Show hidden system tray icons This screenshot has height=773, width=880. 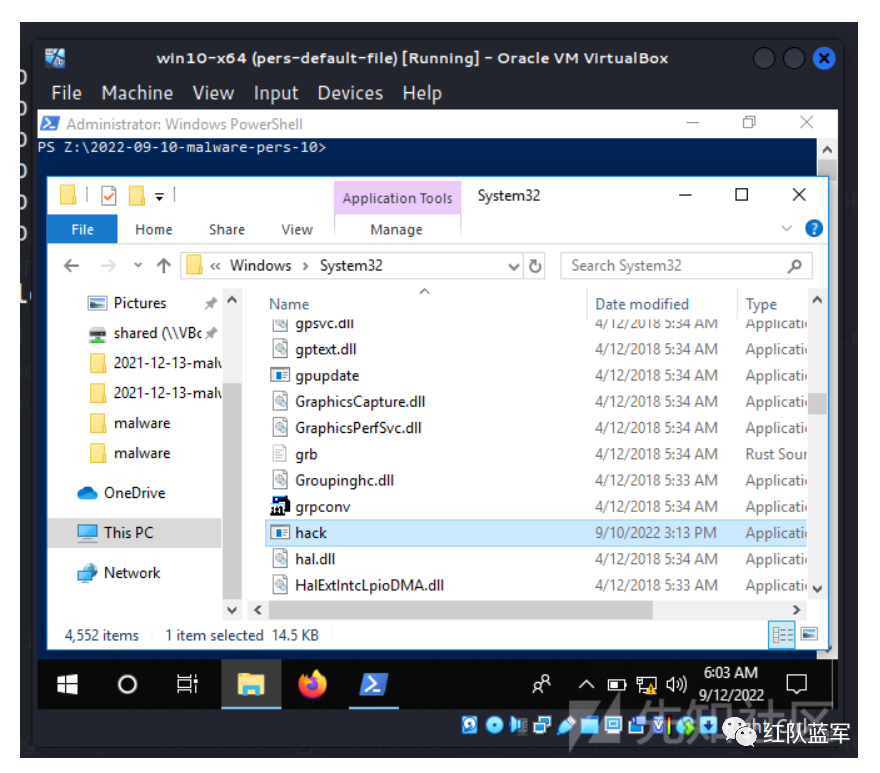[586, 684]
